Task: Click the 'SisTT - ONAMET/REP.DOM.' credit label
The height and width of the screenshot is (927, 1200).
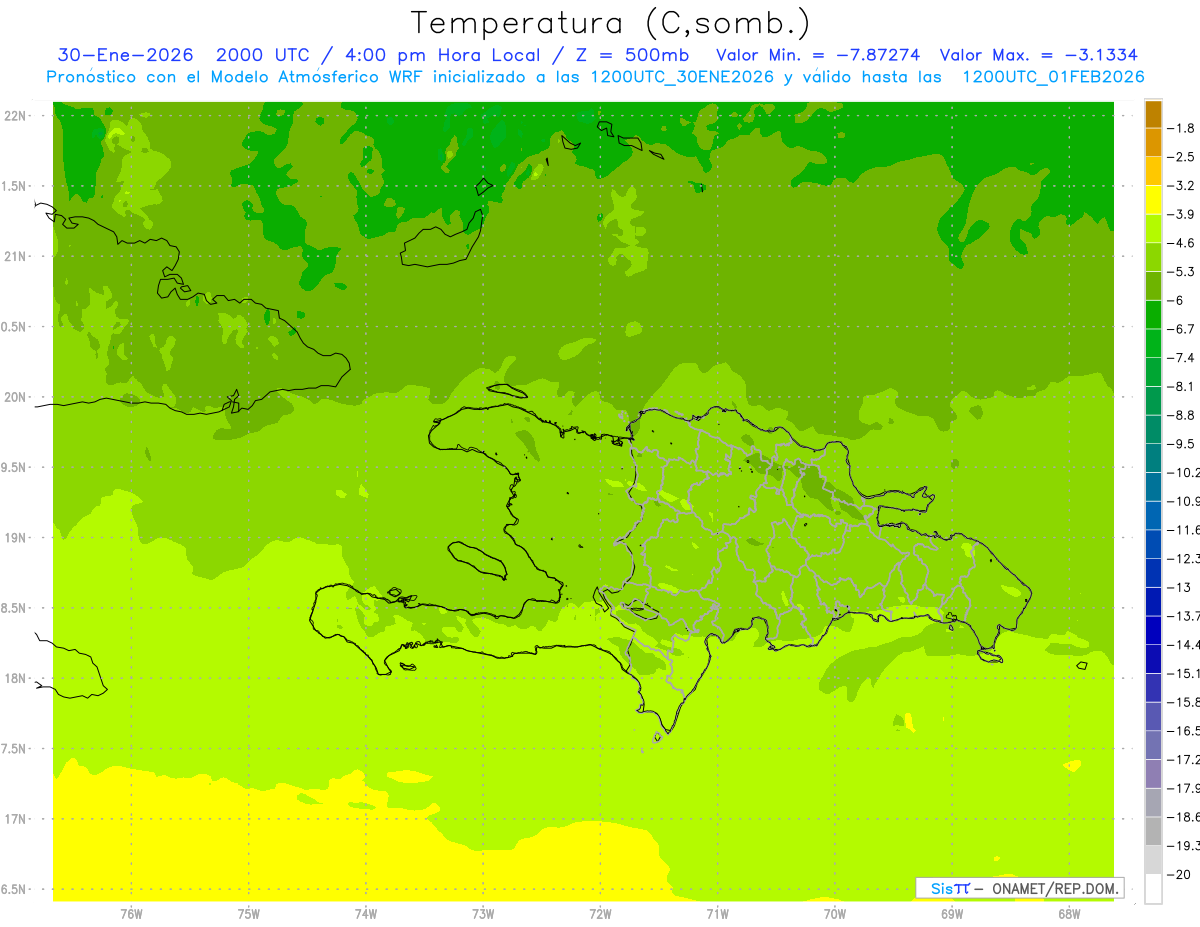Action: click(1020, 888)
